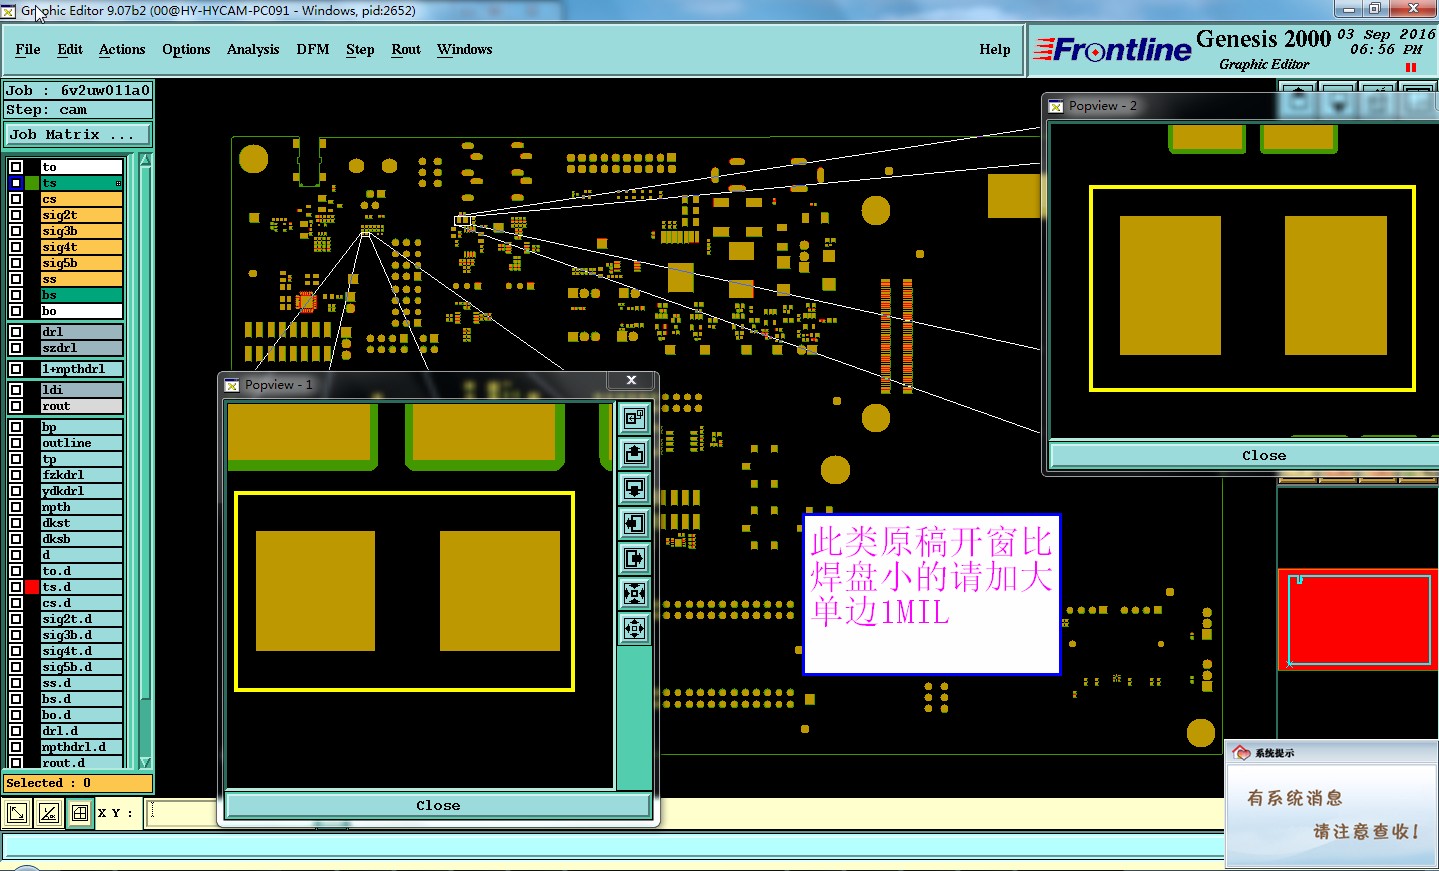
Task: Open the File menu
Action: pyautogui.click(x=28, y=49)
